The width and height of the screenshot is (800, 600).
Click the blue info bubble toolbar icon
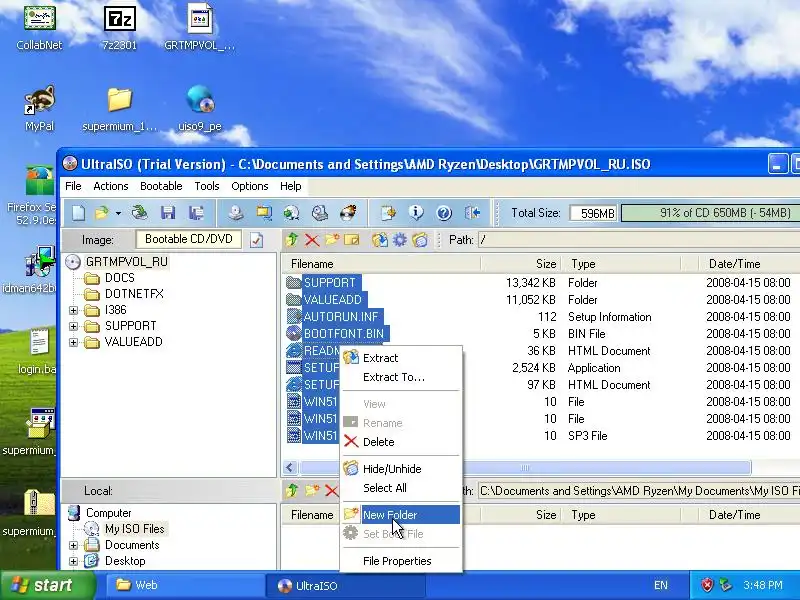(416, 213)
